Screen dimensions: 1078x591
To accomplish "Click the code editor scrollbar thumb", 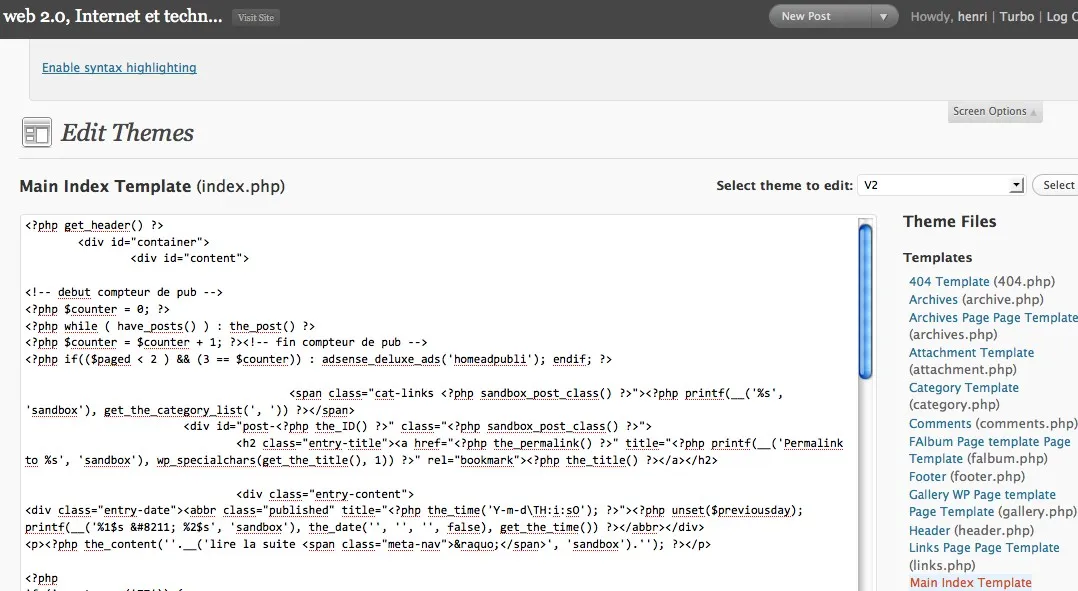I will [866, 302].
